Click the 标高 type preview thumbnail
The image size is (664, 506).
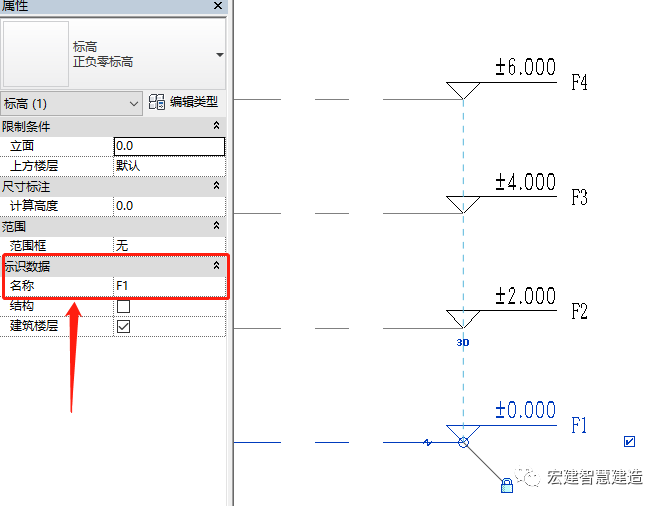coord(36,54)
